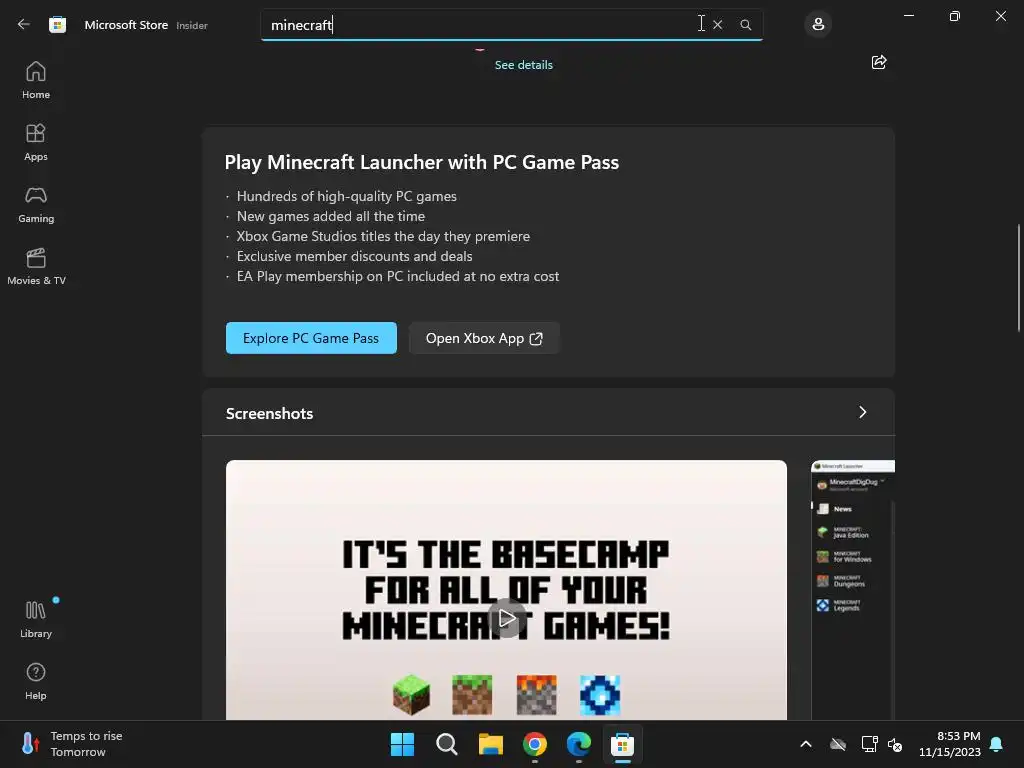Viewport: 1024px width, 768px height.
Task: Expand Screenshots with the chevron arrow
Action: coord(863,412)
